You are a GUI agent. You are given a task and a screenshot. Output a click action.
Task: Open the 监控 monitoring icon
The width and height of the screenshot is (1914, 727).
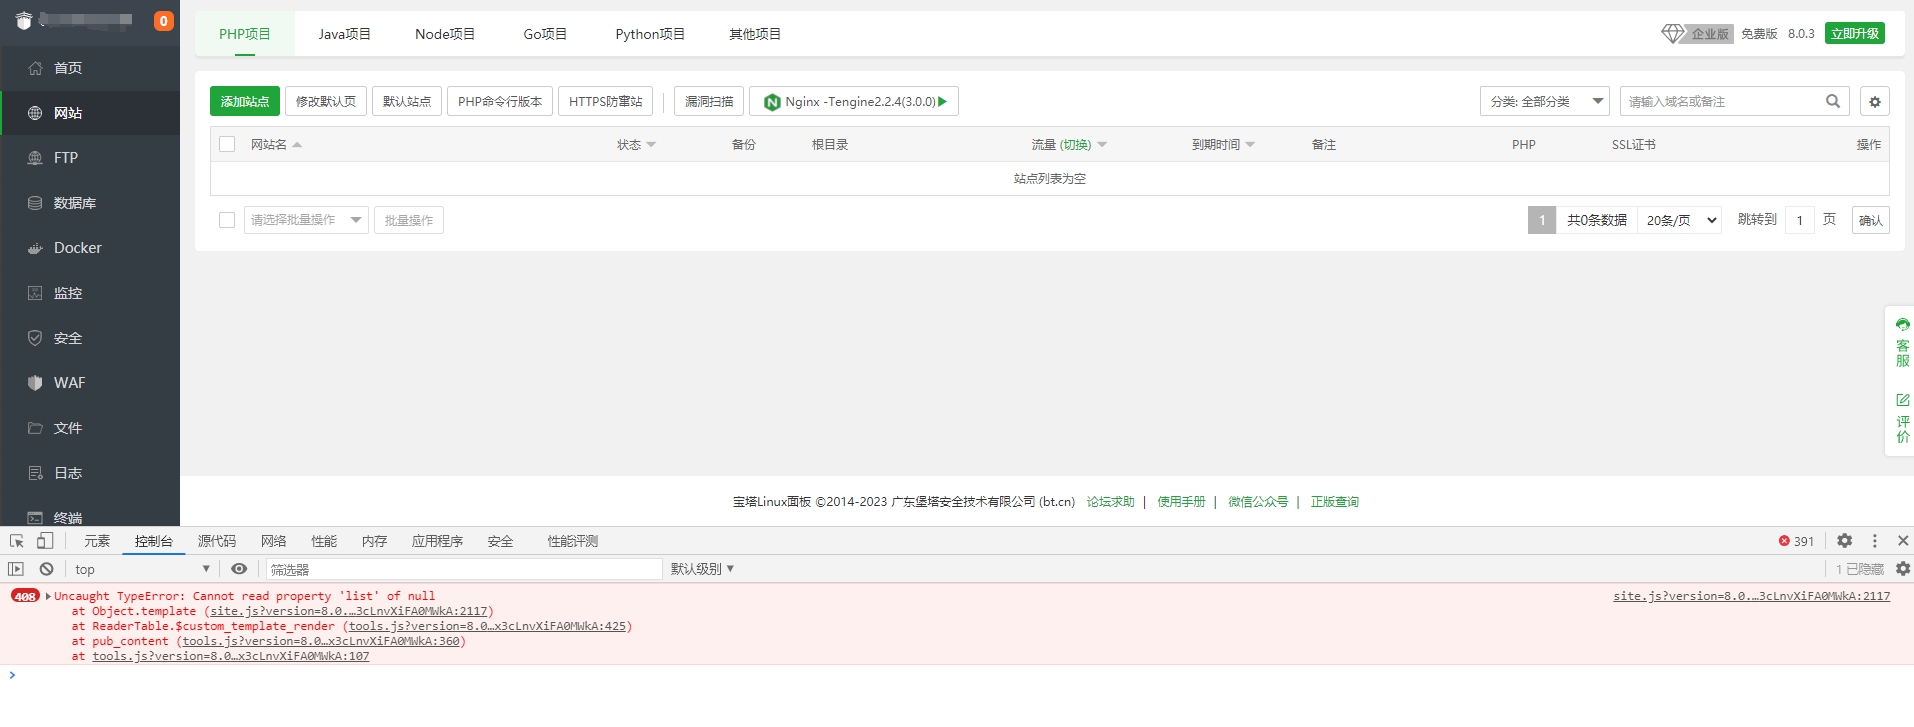pos(35,293)
